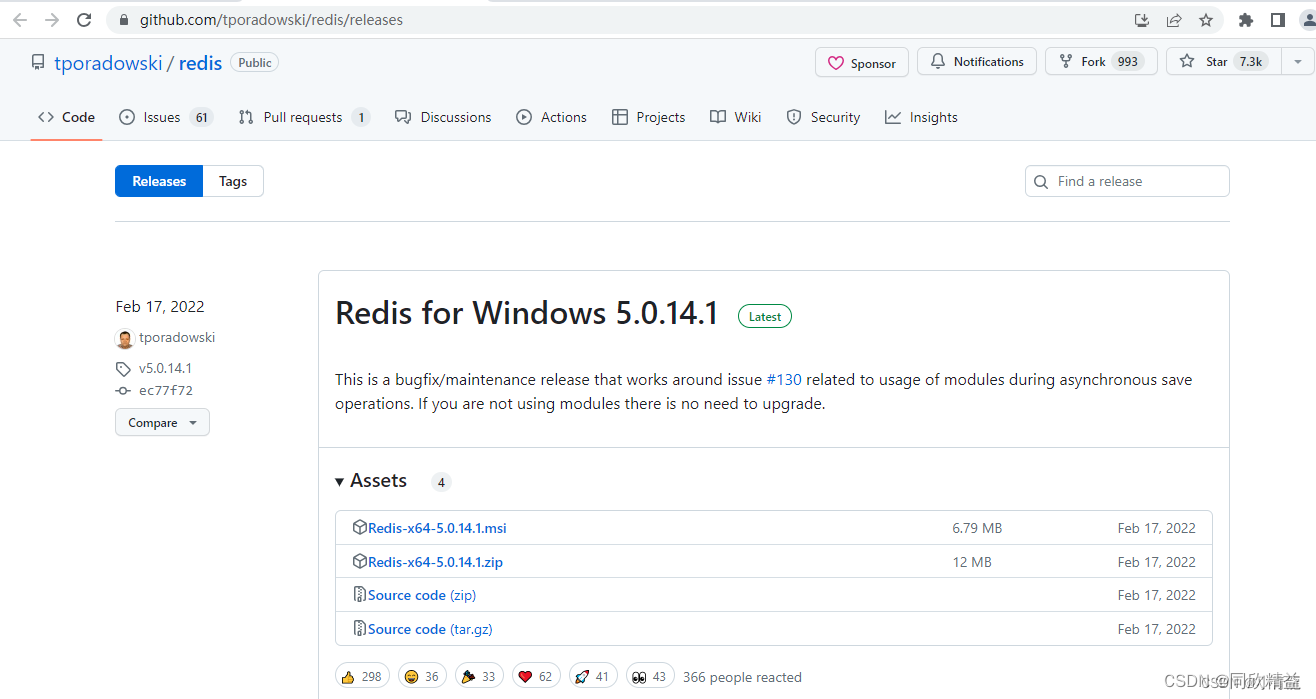Click the 366 people reacted text
Screen dimensions: 1316x699
point(742,677)
